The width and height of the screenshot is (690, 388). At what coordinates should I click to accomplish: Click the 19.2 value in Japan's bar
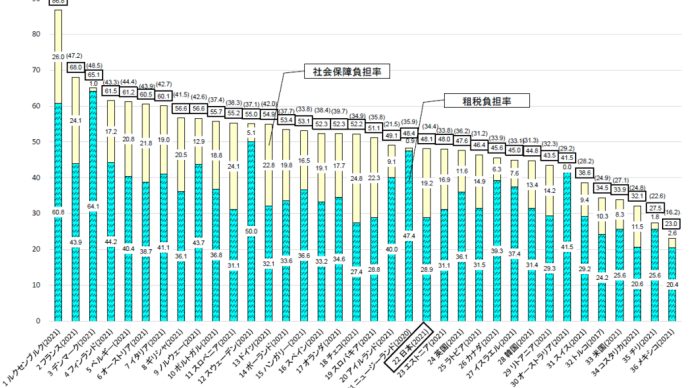pyautogui.click(x=426, y=183)
